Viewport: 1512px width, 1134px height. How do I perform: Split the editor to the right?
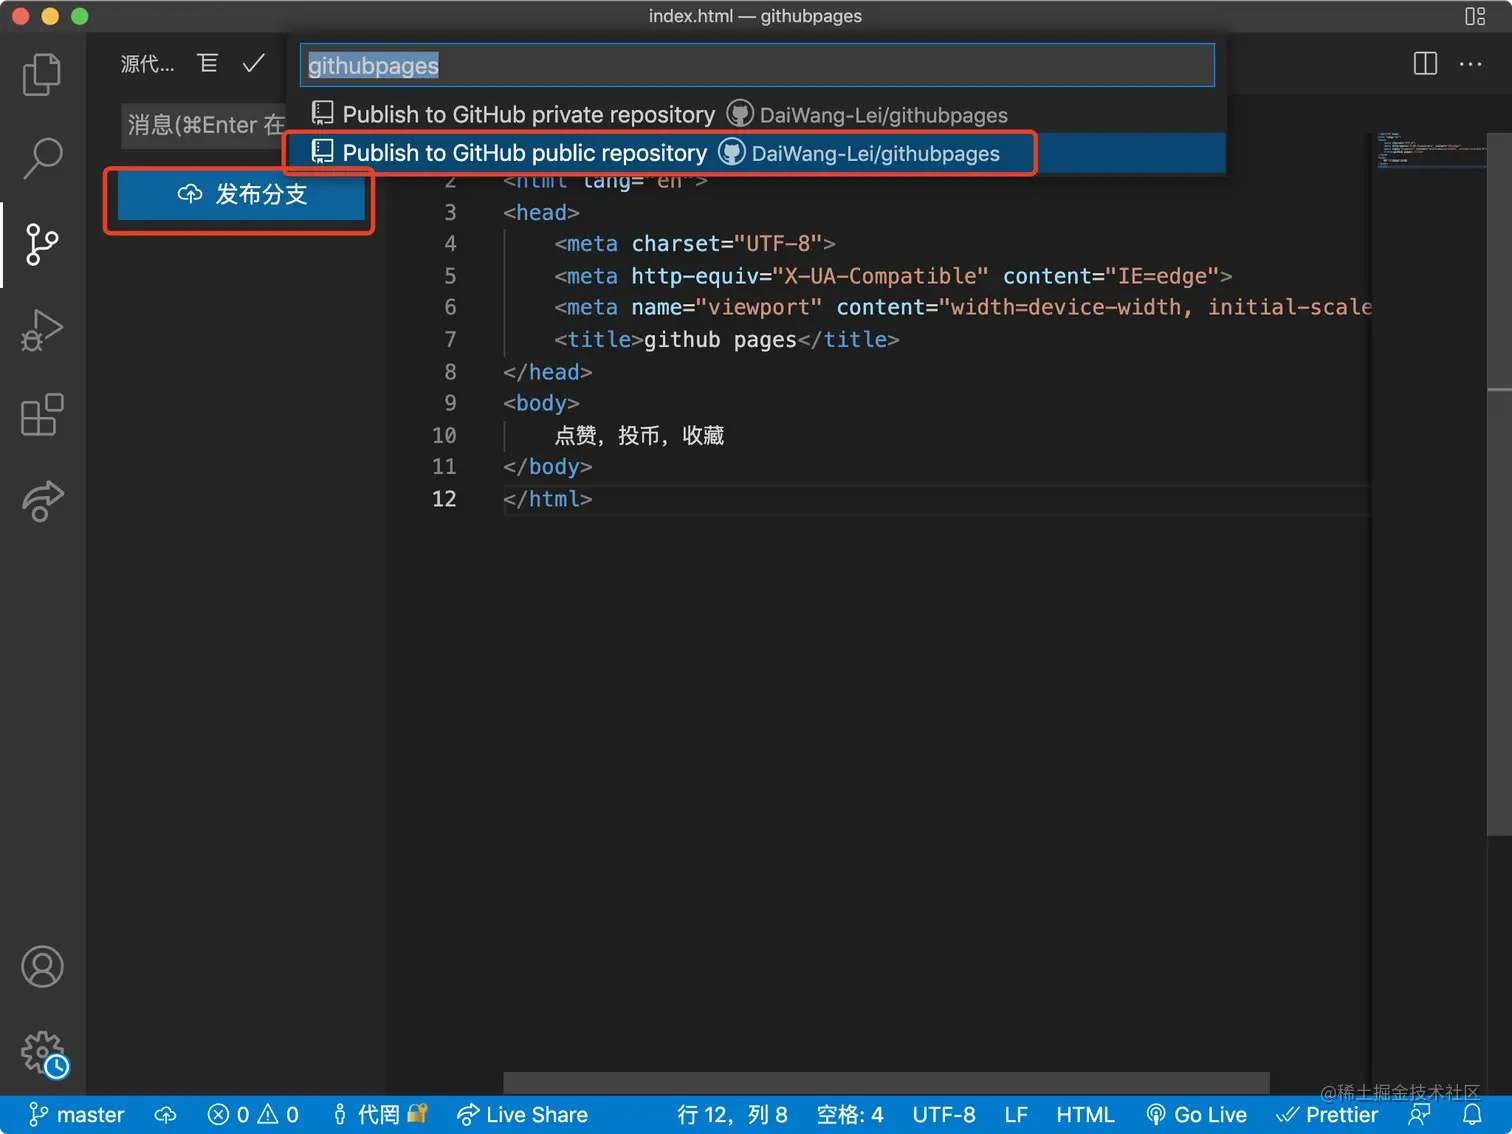click(1425, 64)
